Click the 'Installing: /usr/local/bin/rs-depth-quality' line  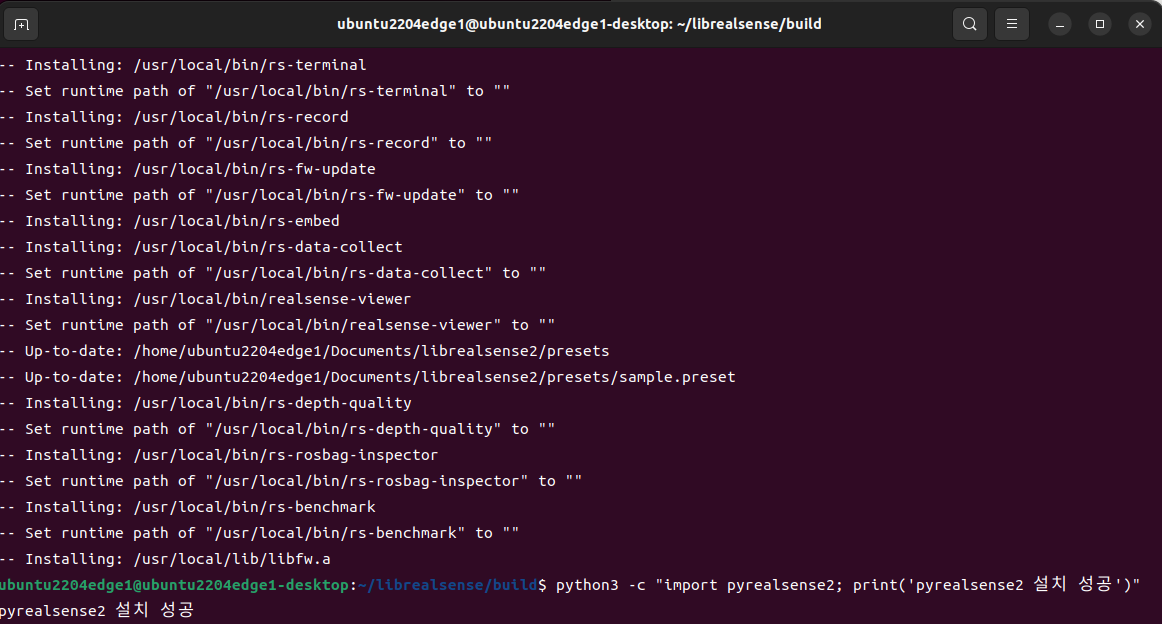tap(206, 403)
